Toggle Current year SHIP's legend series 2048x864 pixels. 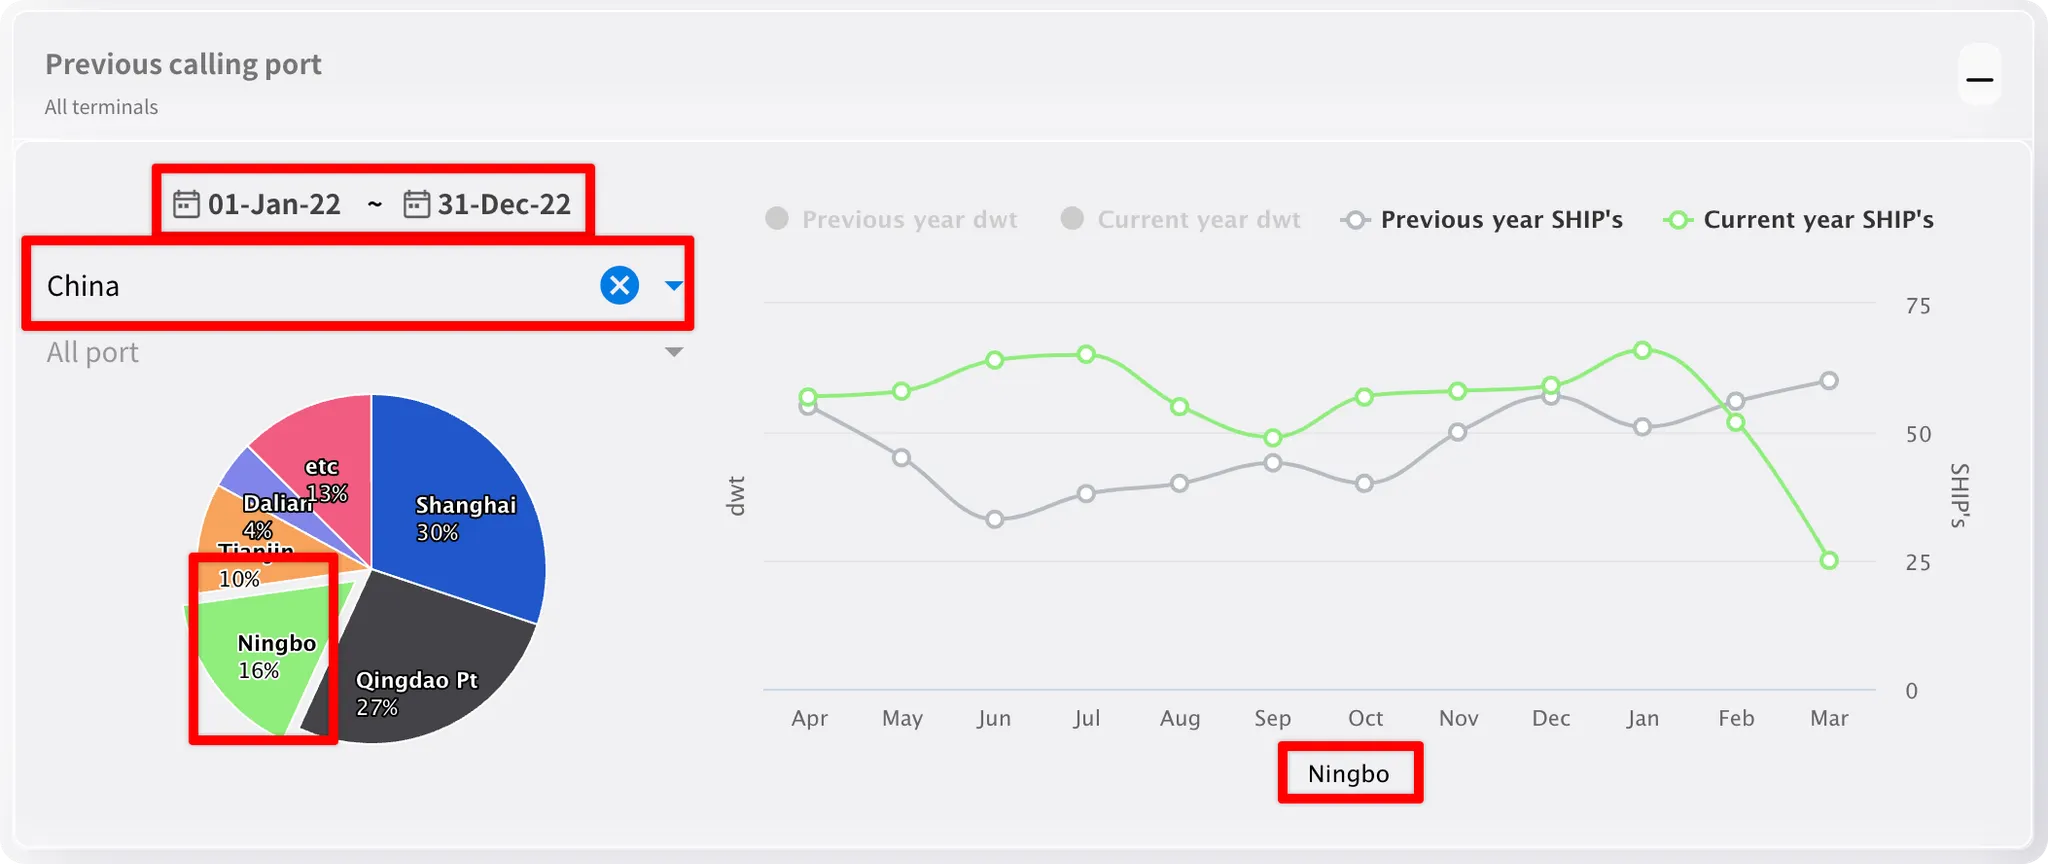tap(1798, 220)
